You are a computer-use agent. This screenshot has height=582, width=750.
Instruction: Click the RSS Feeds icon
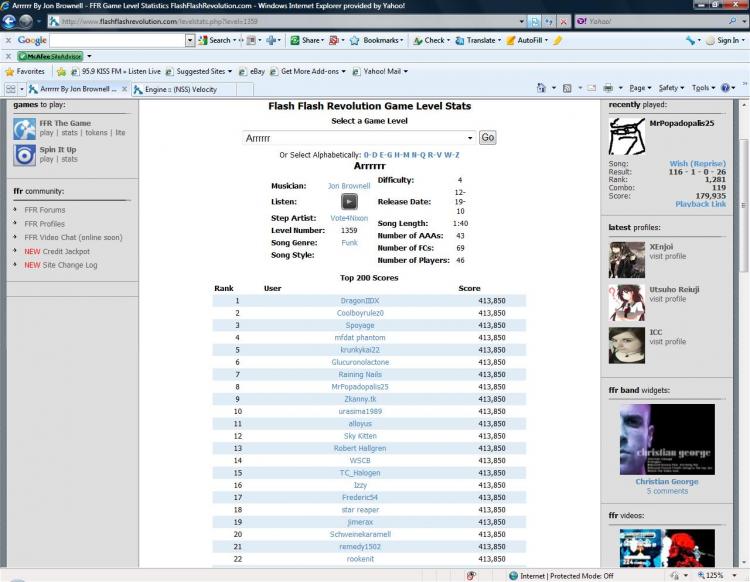click(567, 88)
